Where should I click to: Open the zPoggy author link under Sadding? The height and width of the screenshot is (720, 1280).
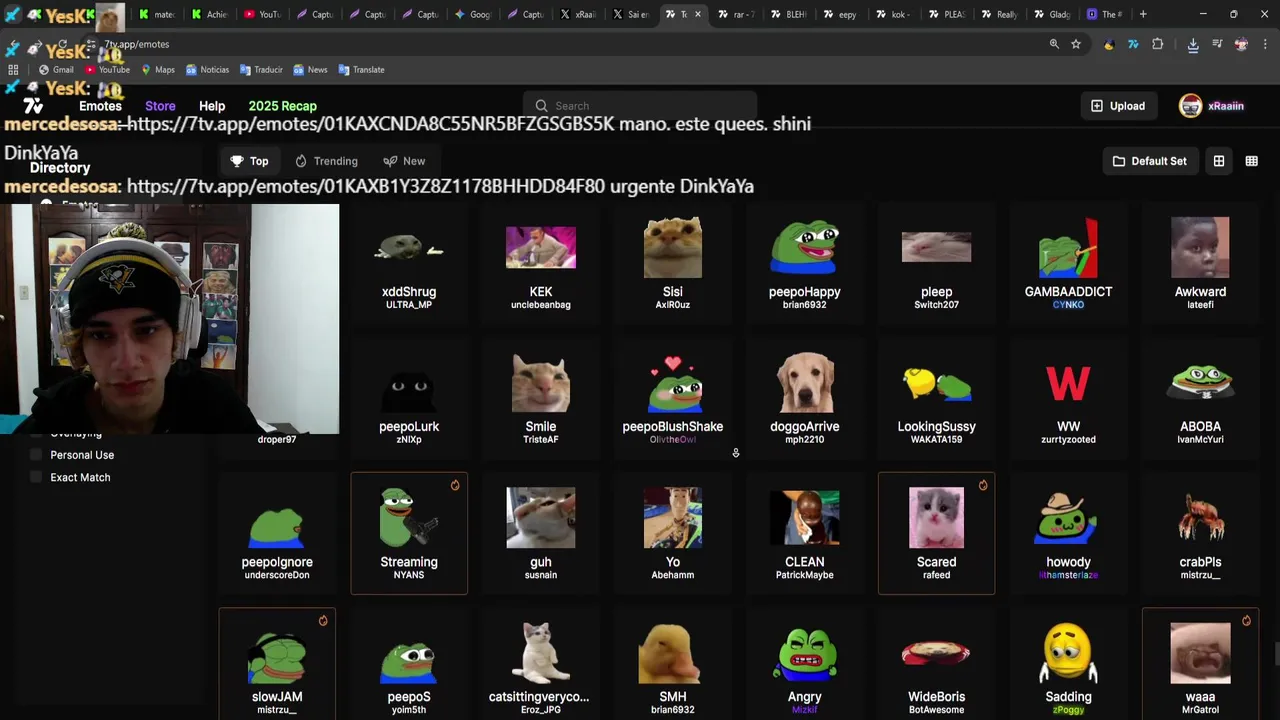pyautogui.click(x=1068, y=710)
